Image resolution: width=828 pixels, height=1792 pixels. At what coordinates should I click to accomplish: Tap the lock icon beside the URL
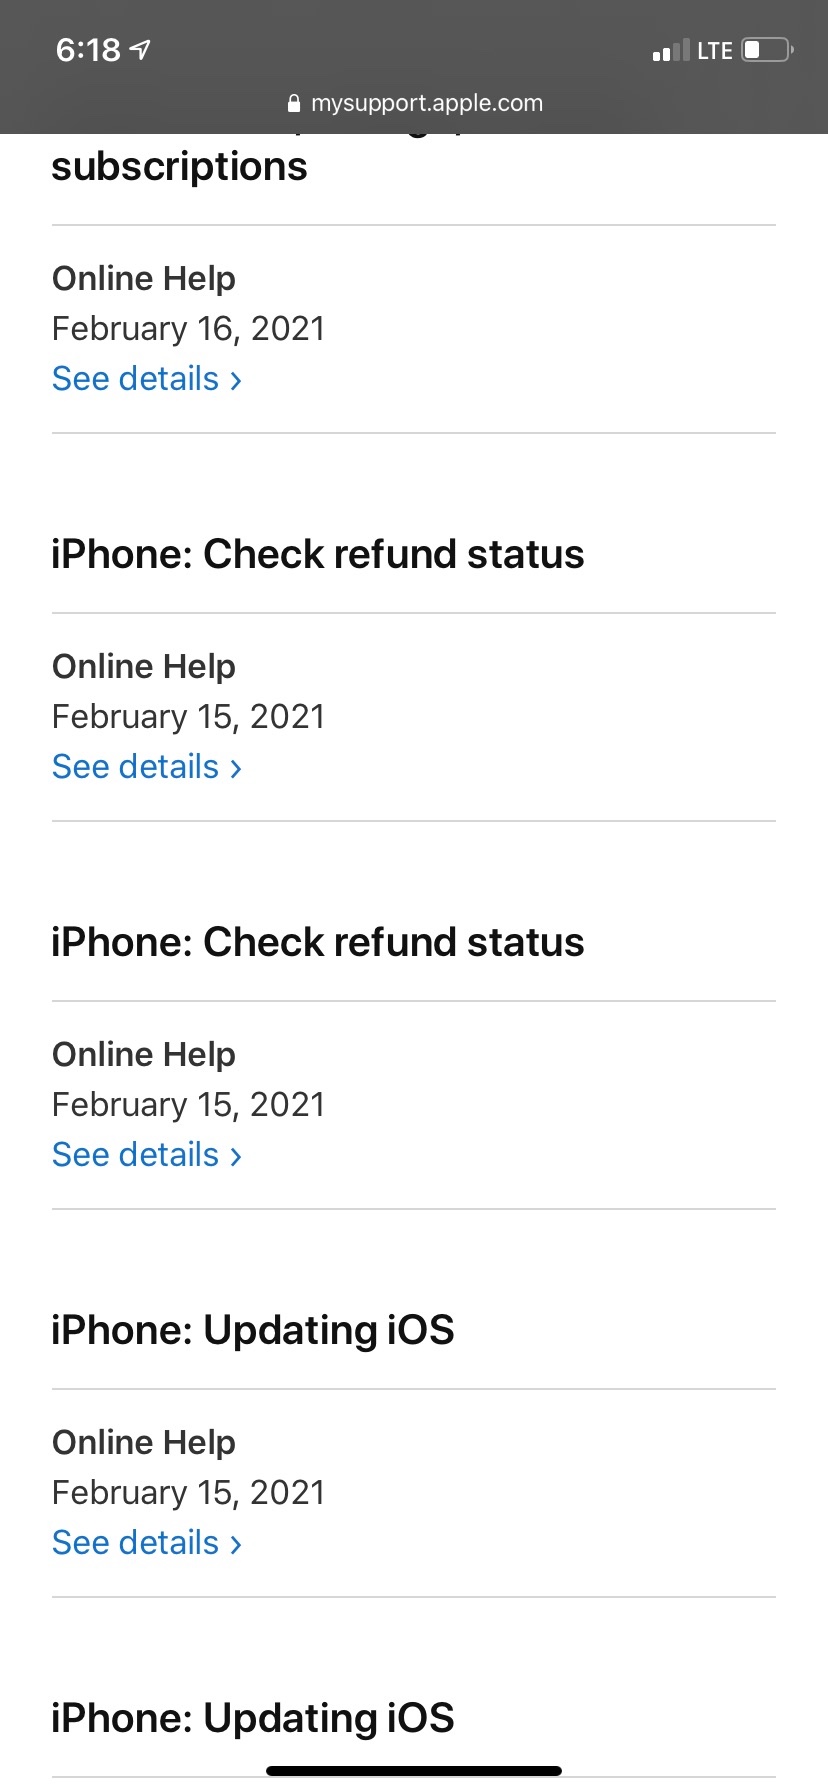293,104
